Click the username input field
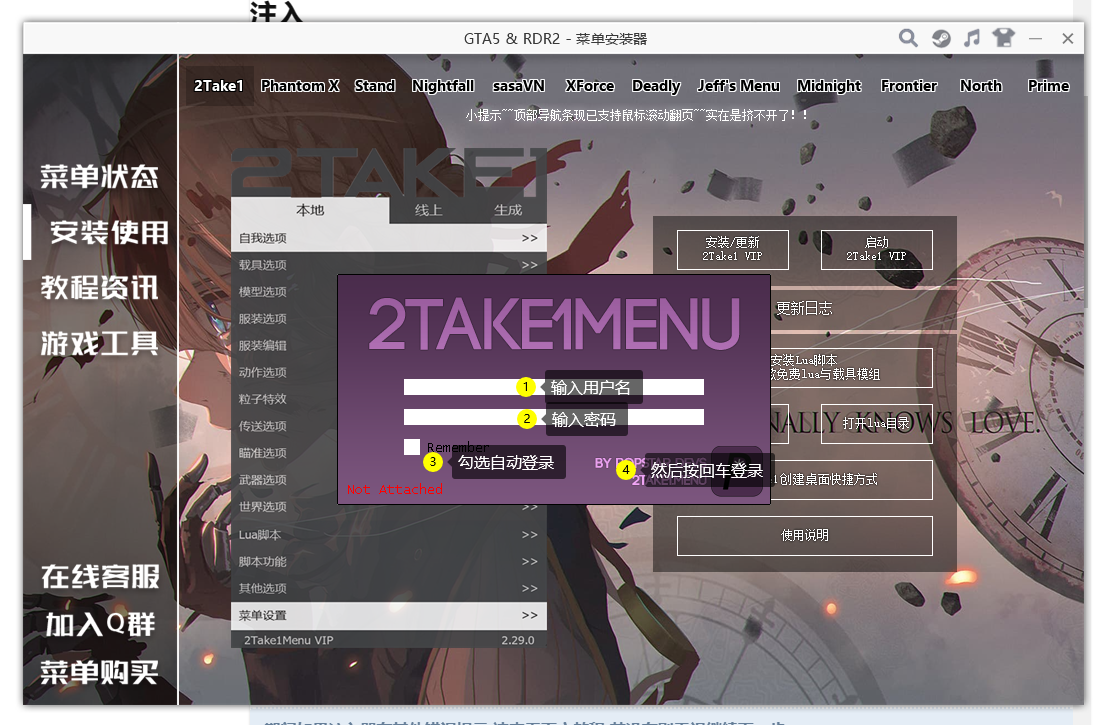The width and height of the screenshot is (1116, 725). tap(460, 387)
